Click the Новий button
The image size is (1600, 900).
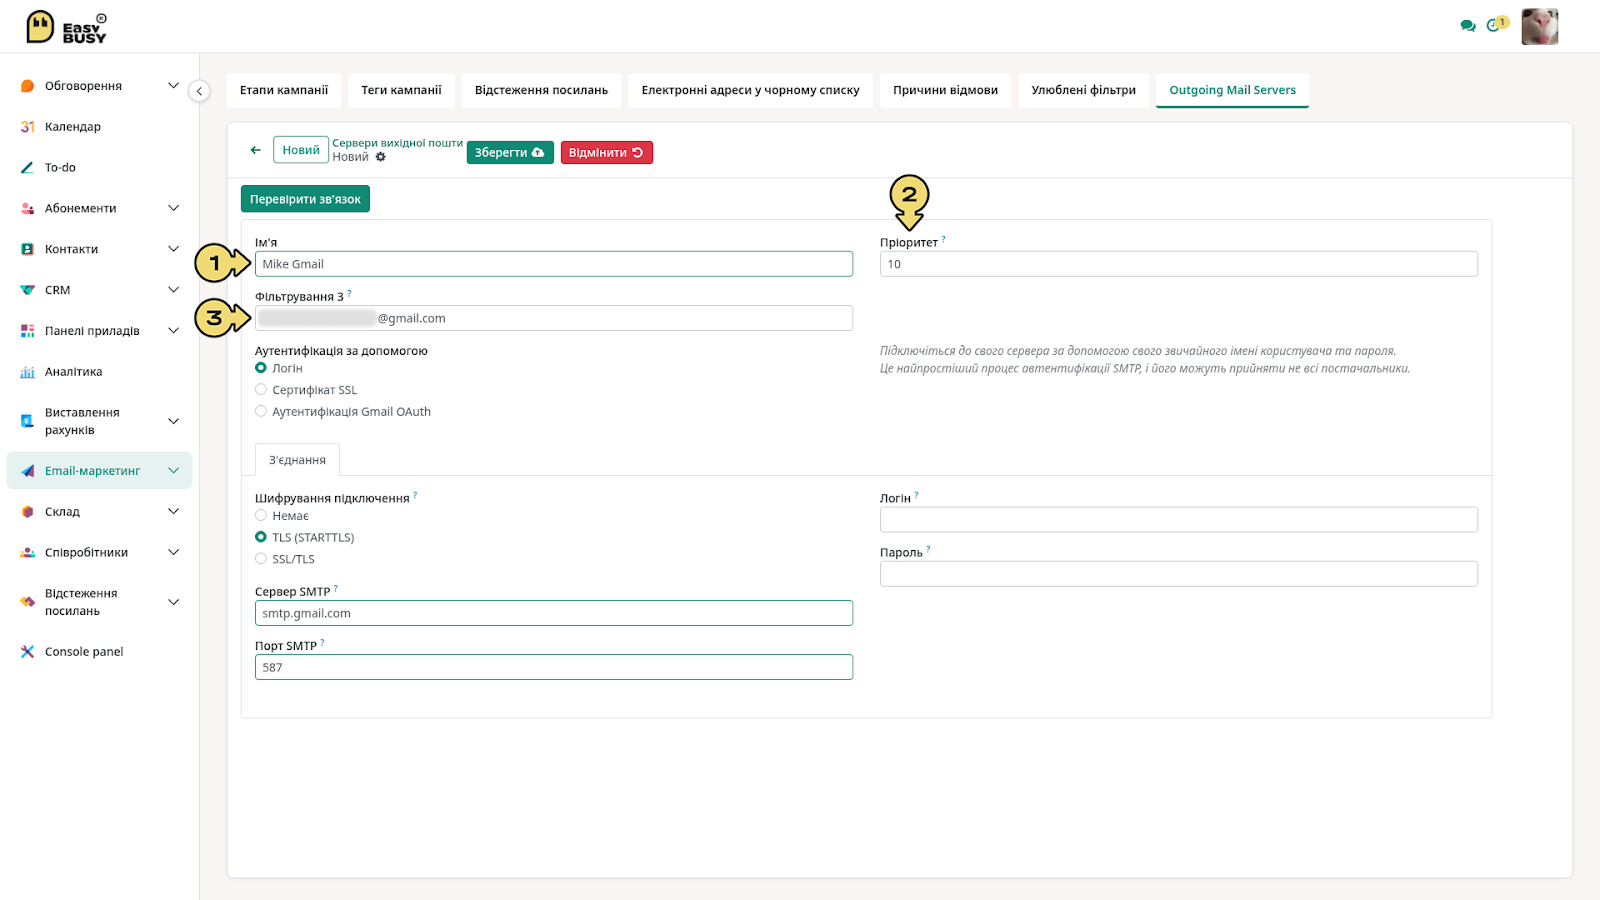[301, 150]
